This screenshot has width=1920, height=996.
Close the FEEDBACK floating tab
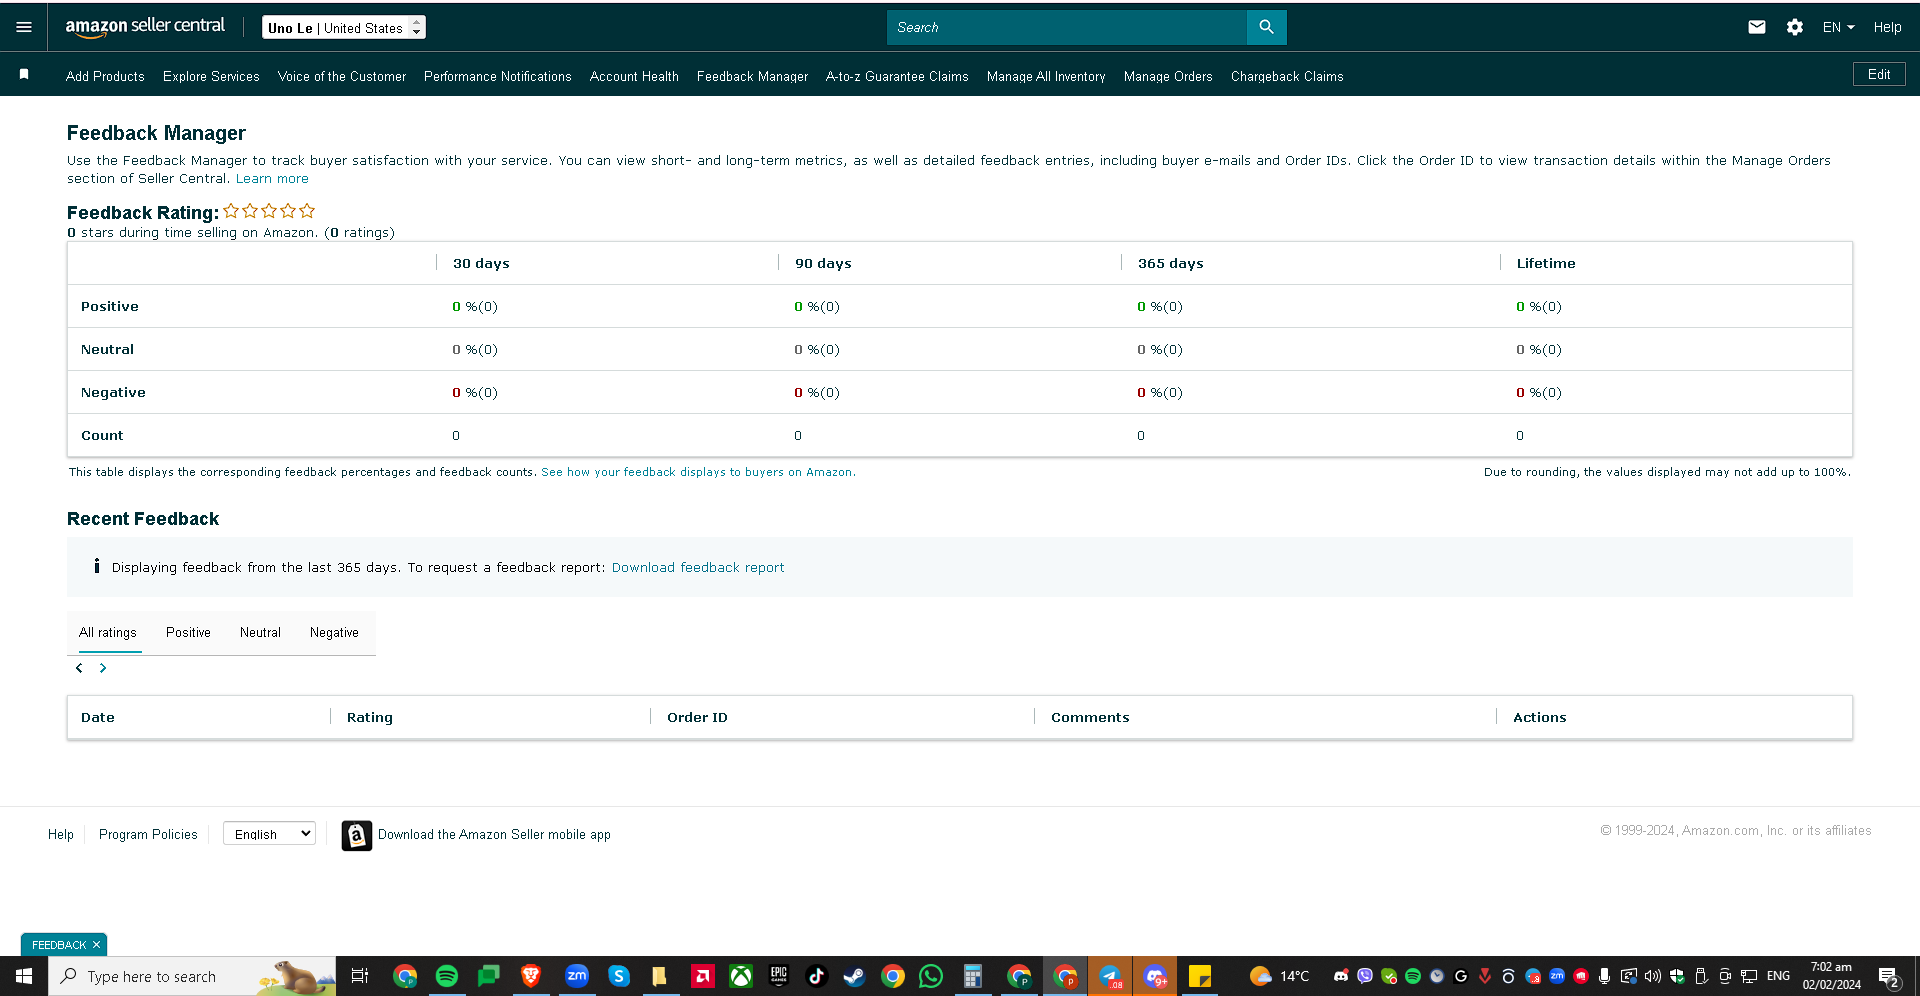(x=97, y=945)
